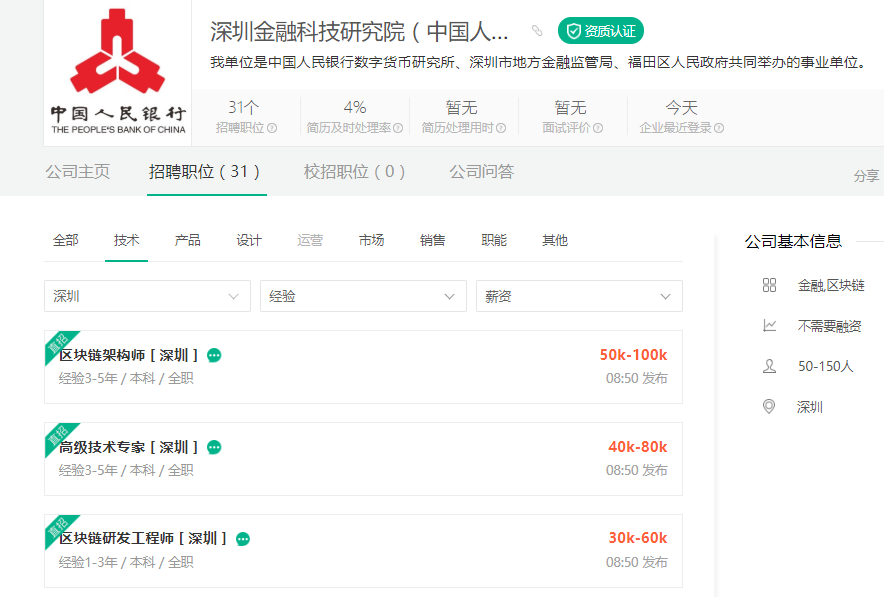
Task: Click the company description sentence 我单位是中国人民银行
Action: point(538,62)
